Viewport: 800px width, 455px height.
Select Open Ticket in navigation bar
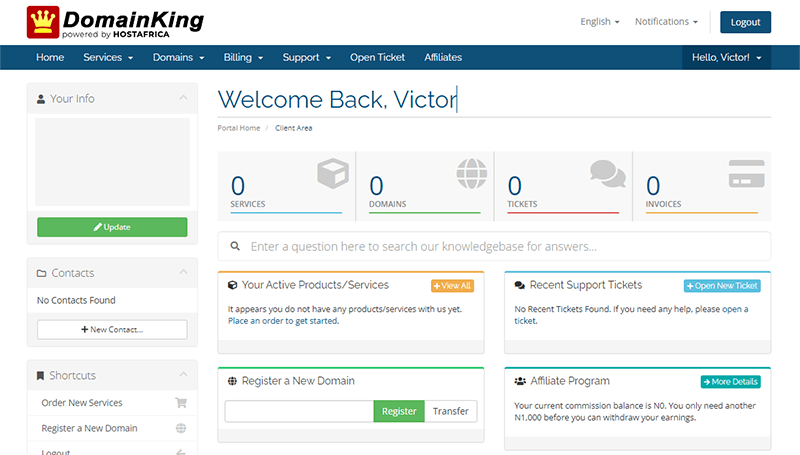[x=378, y=57]
